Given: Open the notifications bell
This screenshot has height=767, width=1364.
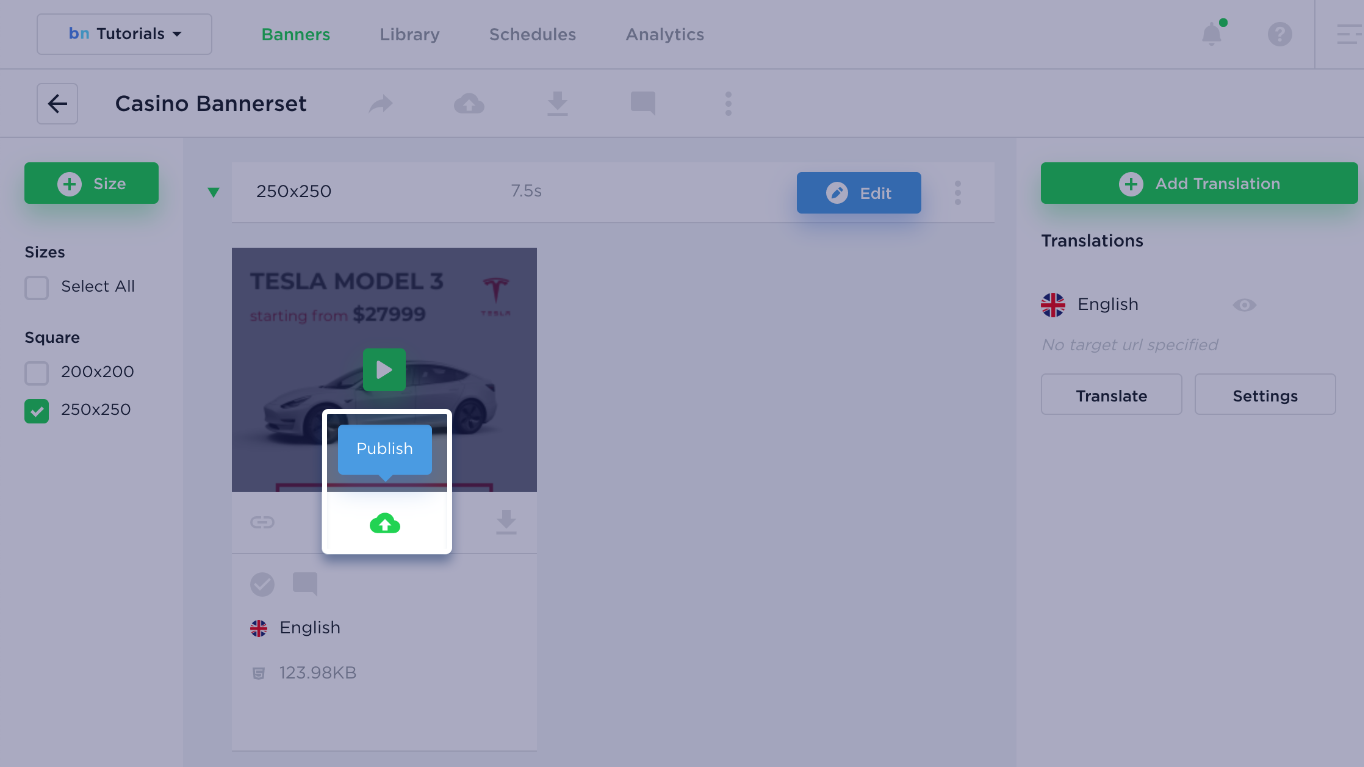Looking at the screenshot, I should pos(1211,34).
